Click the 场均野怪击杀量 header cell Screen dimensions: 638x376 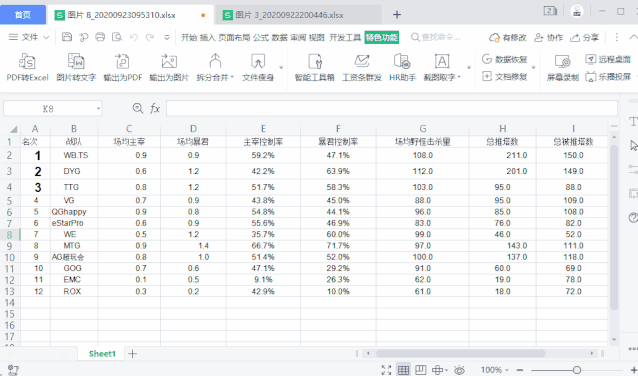point(423,142)
